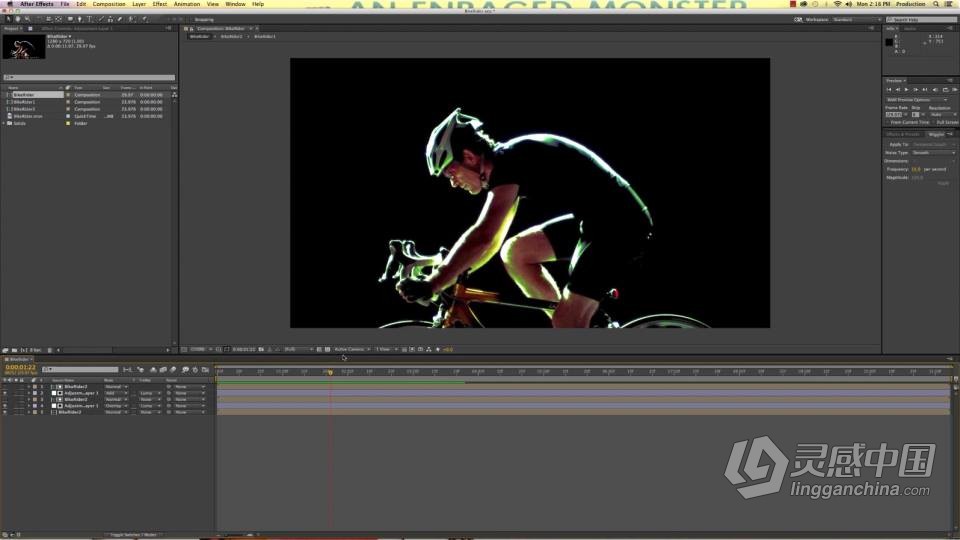This screenshot has height=540, width=960.
Task: Click the playhead marker on time ruler
Action: click(330, 372)
